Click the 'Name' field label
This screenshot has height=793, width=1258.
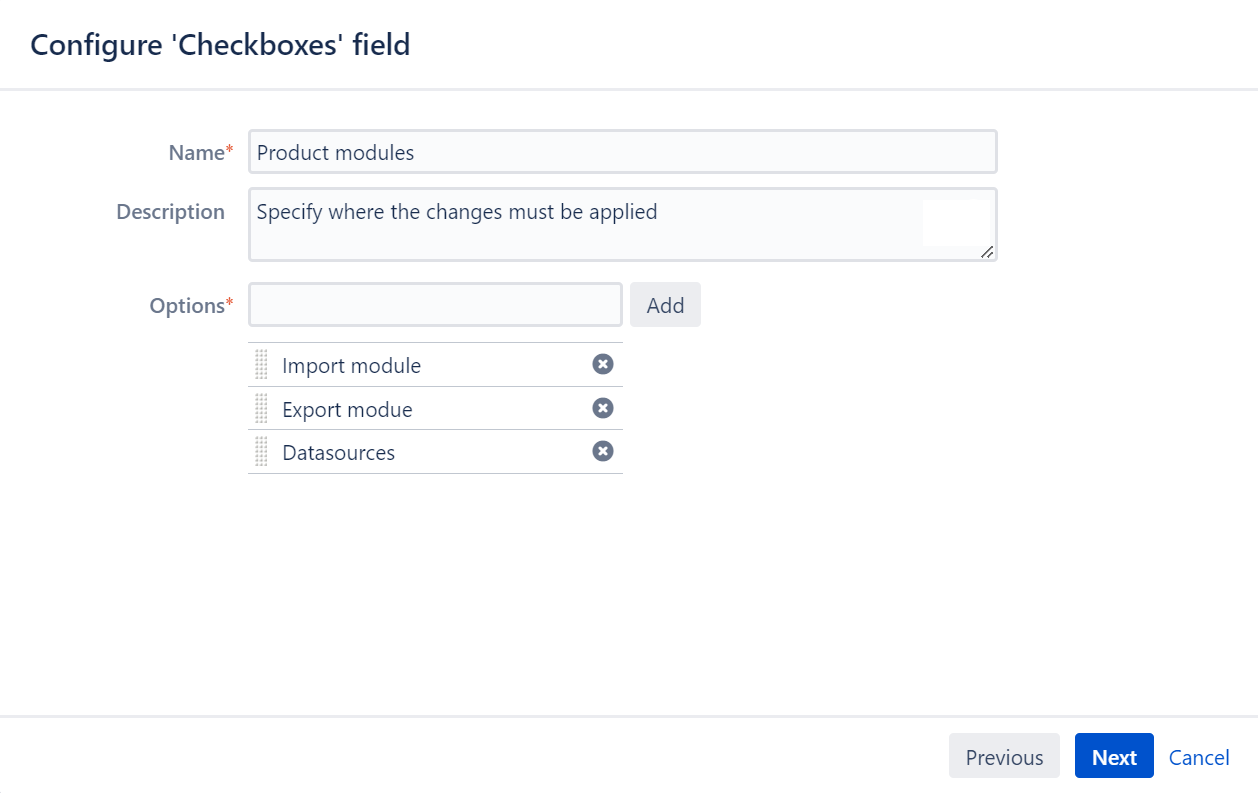coord(196,153)
